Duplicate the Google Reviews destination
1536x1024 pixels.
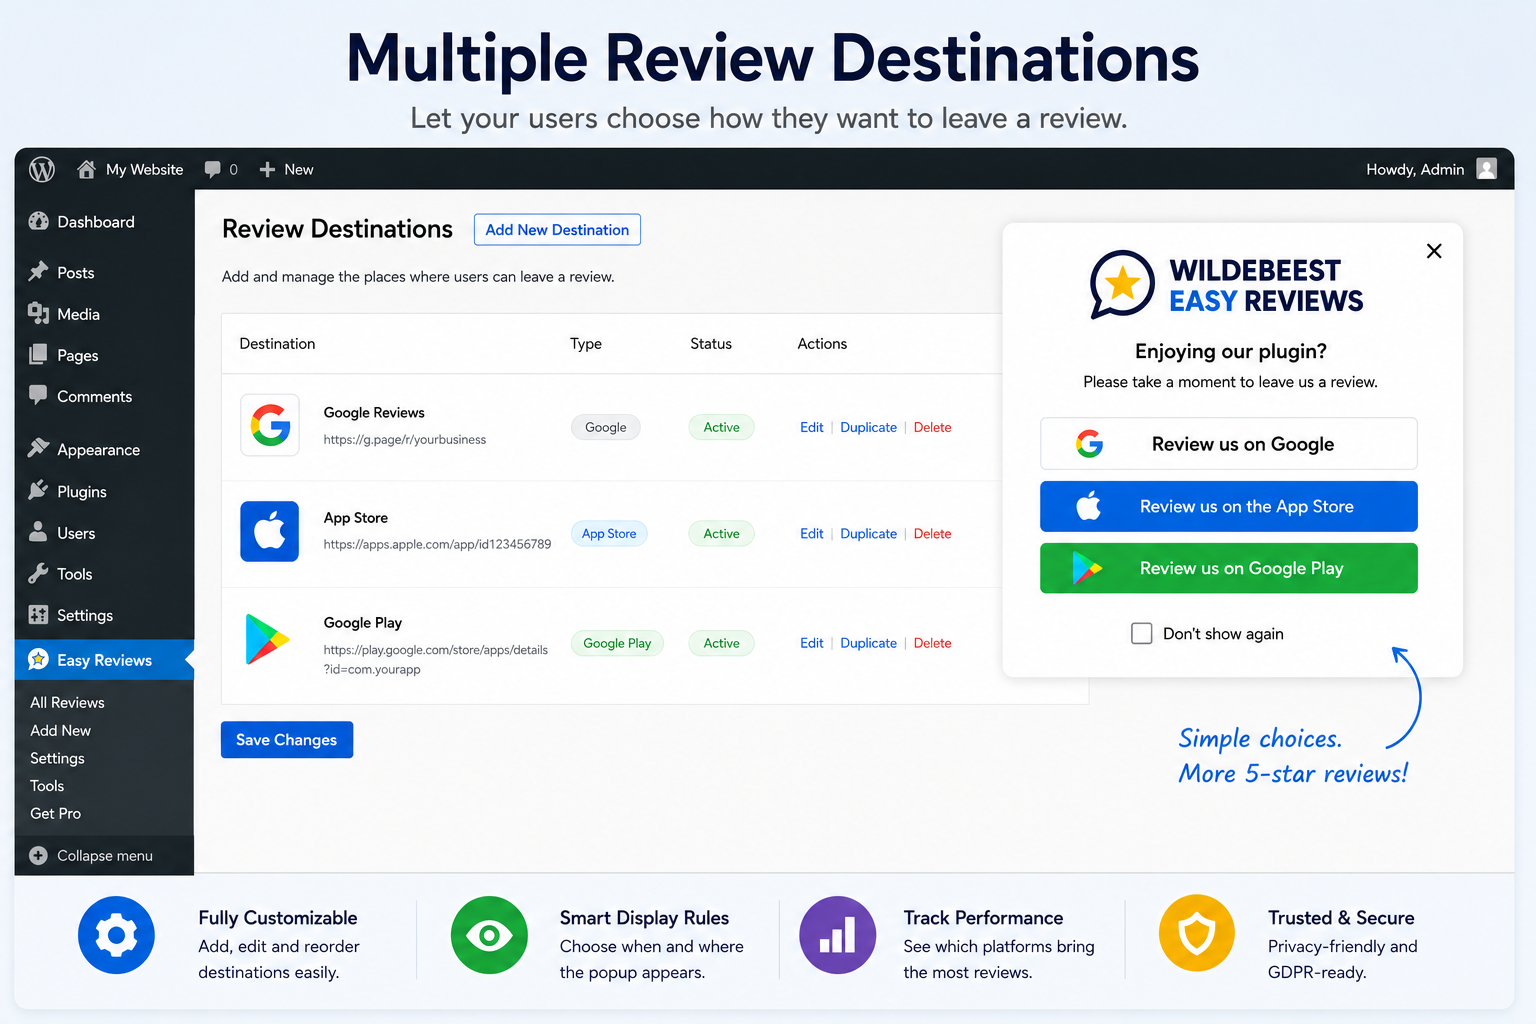point(868,427)
